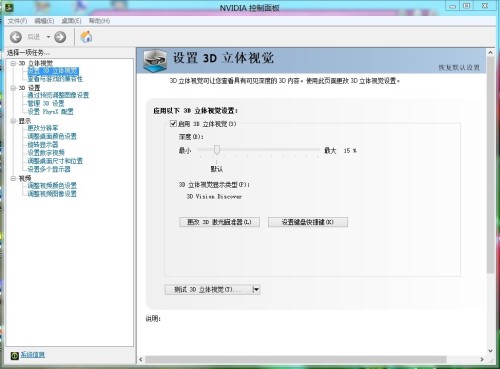Click the 设置键盘快捷键(K) button

coord(308,222)
